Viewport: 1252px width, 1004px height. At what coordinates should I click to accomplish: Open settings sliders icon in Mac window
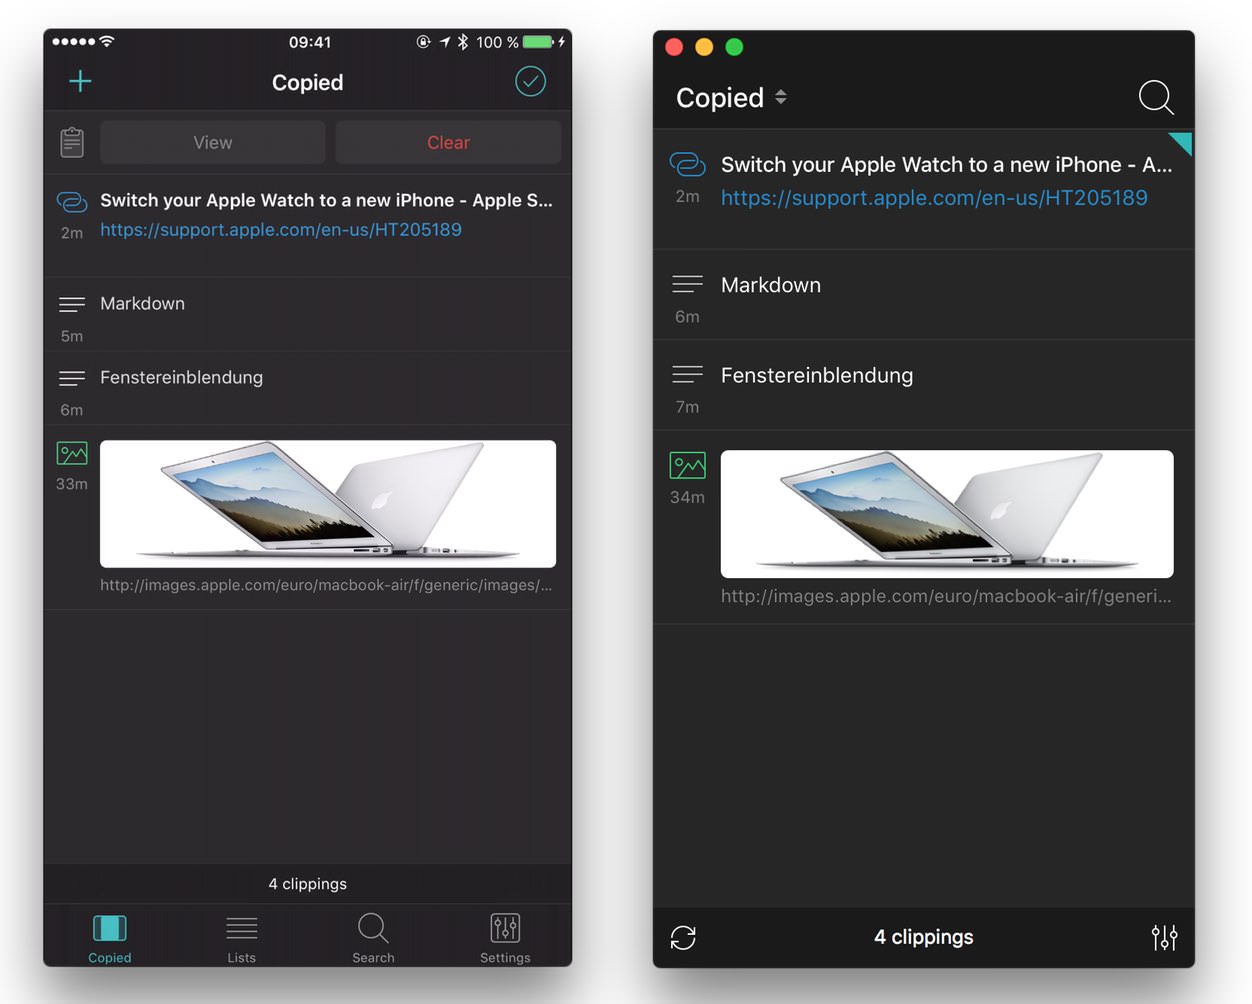1164,937
